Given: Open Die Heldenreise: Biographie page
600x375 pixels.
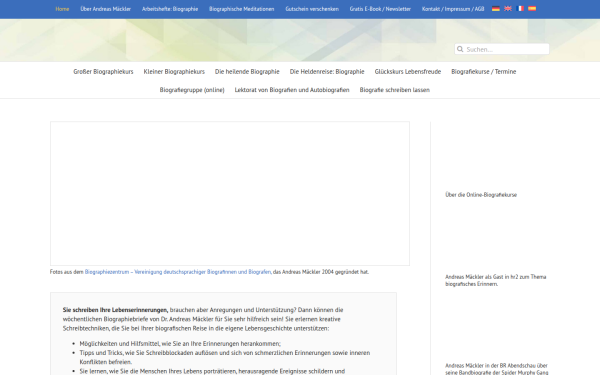Looking at the screenshot, I should pos(327,72).
